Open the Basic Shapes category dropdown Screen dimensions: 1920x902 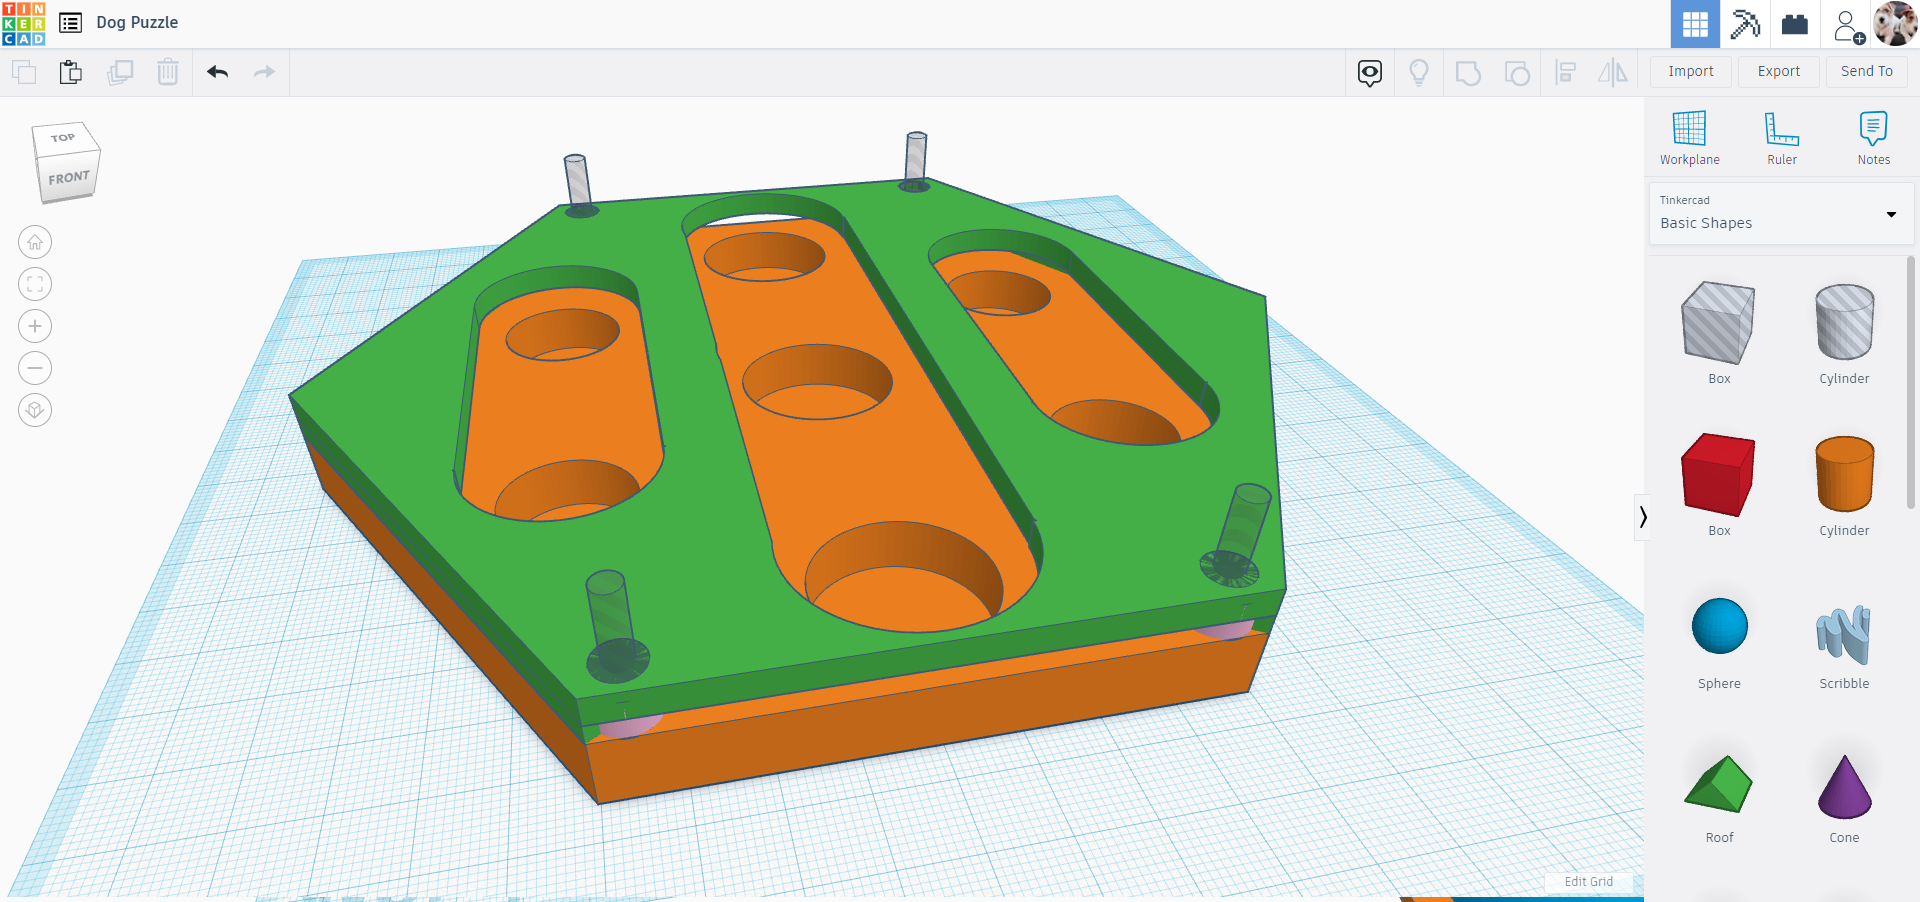[x=1781, y=213]
